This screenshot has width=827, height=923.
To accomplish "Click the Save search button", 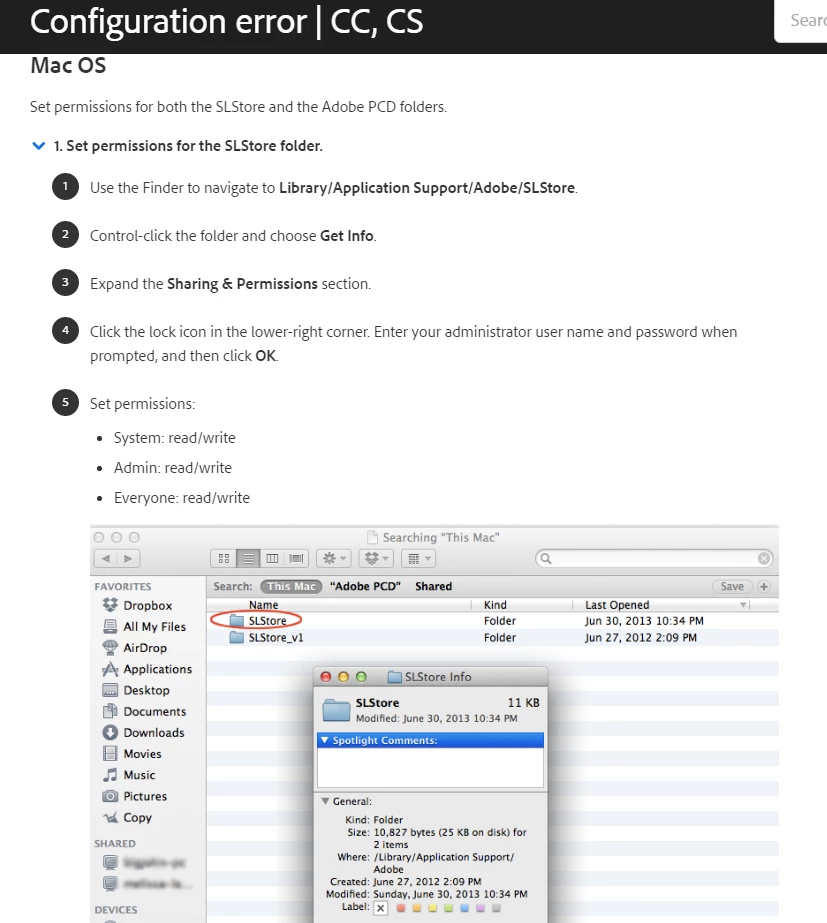I will click(732, 586).
